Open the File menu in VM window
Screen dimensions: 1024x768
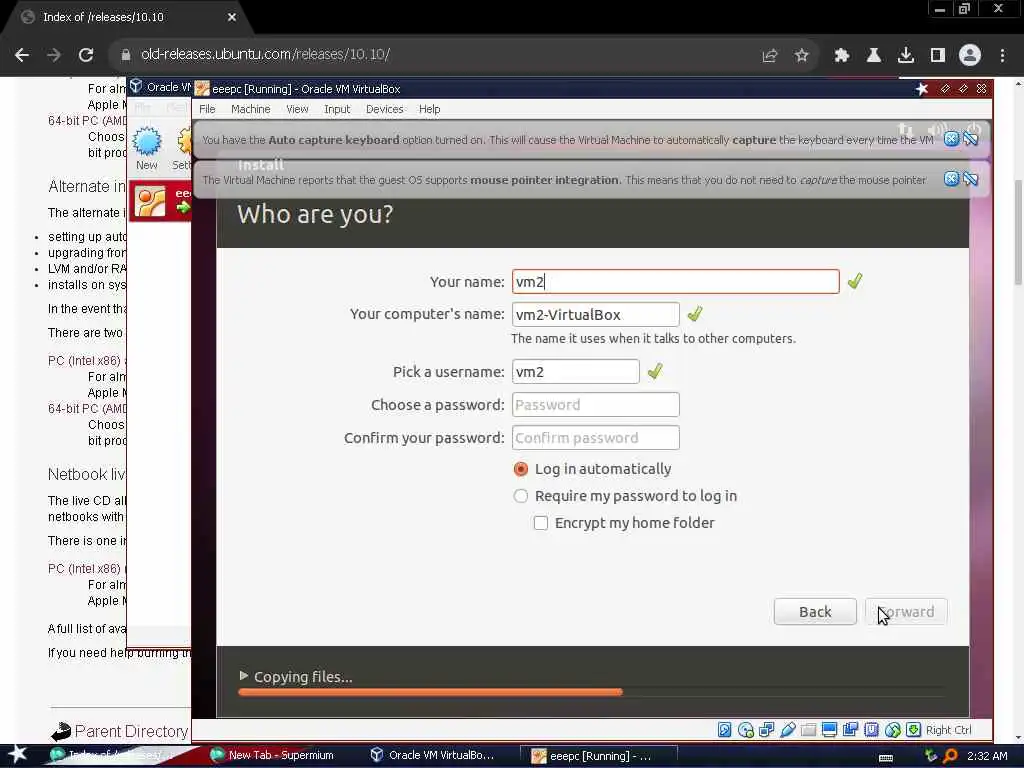pos(207,109)
